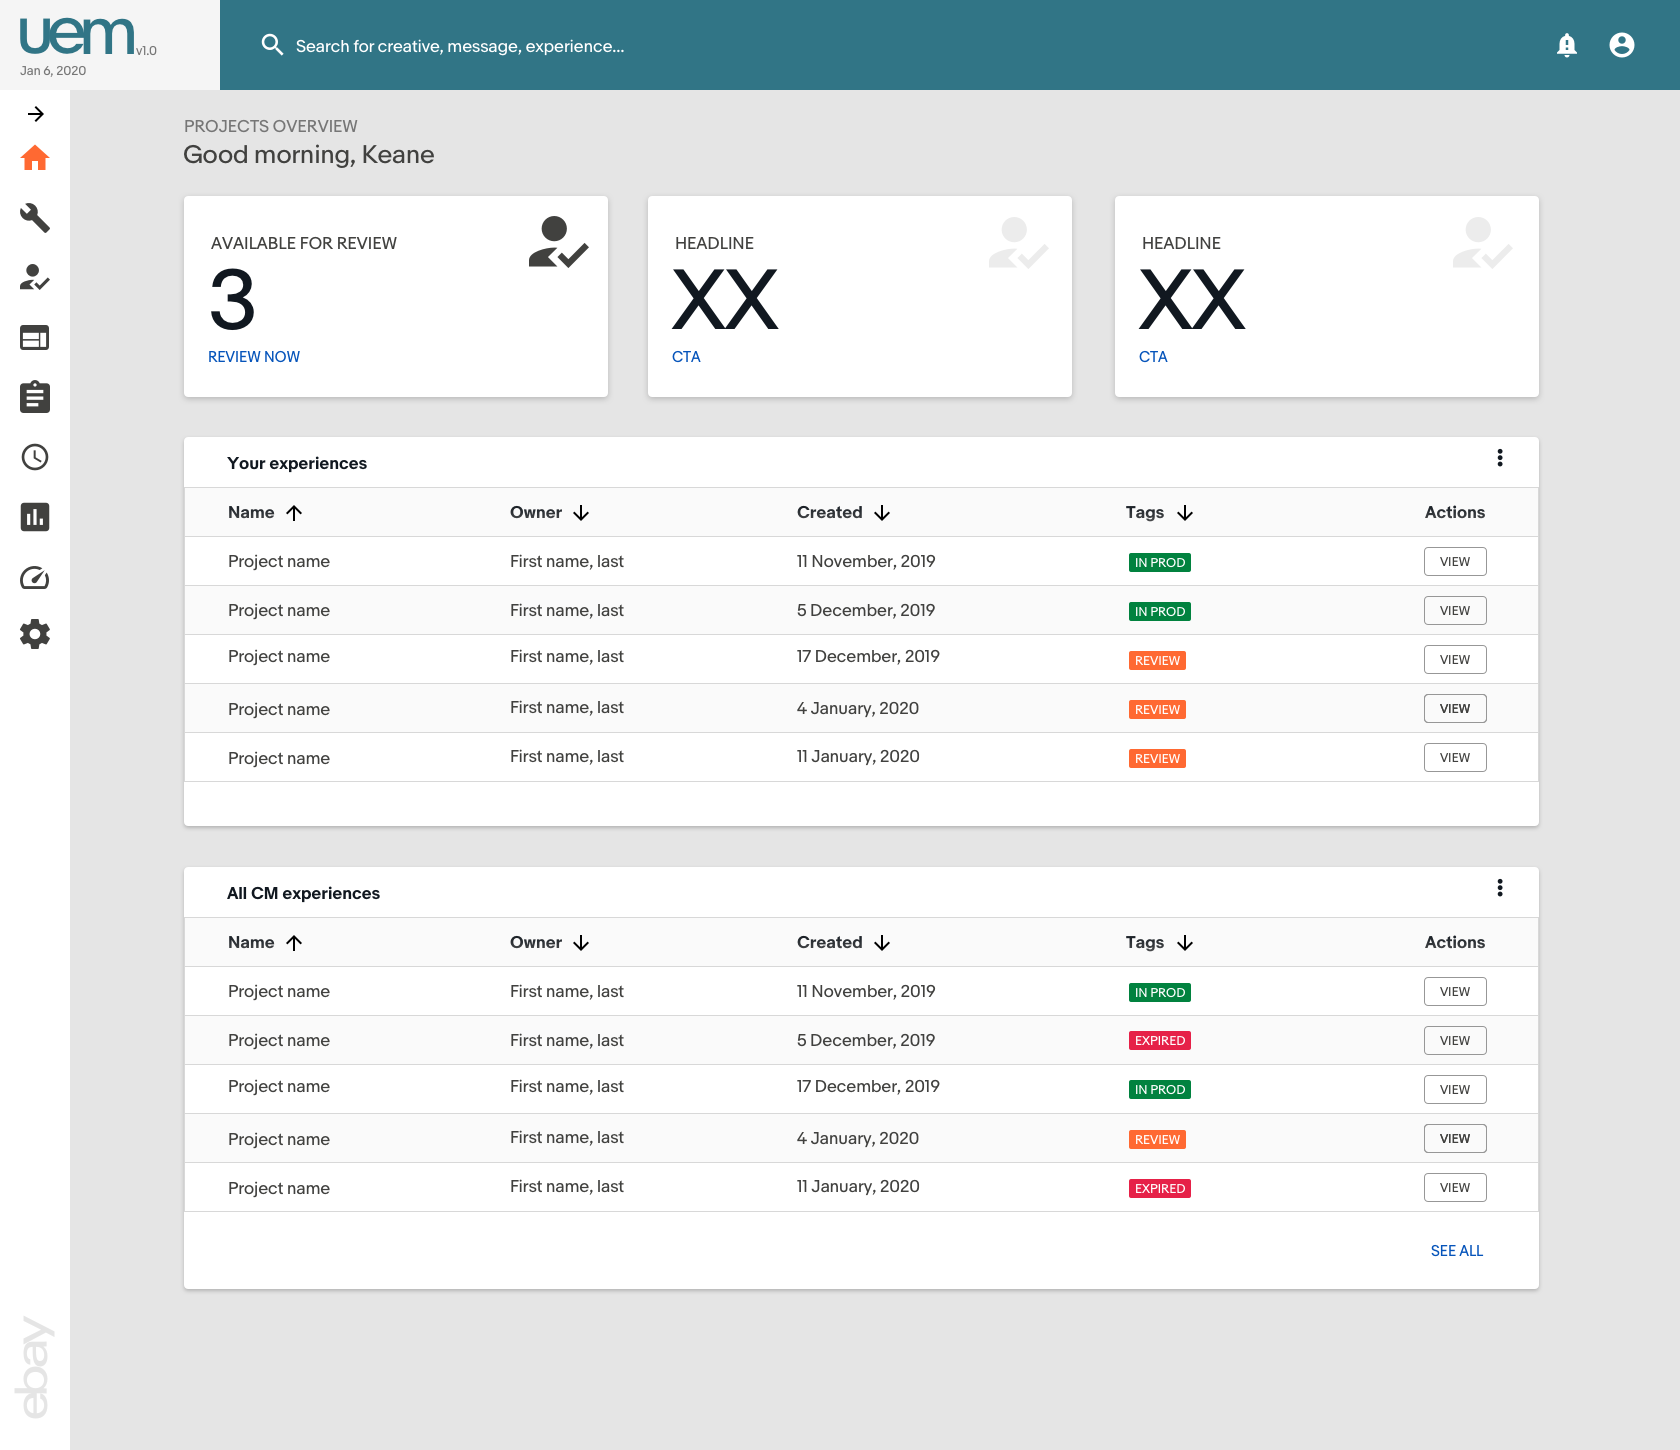Viewport: 1680px width, 1450px height.
Task: View the 17 December 2019 review project
Action: (1455, 660)
